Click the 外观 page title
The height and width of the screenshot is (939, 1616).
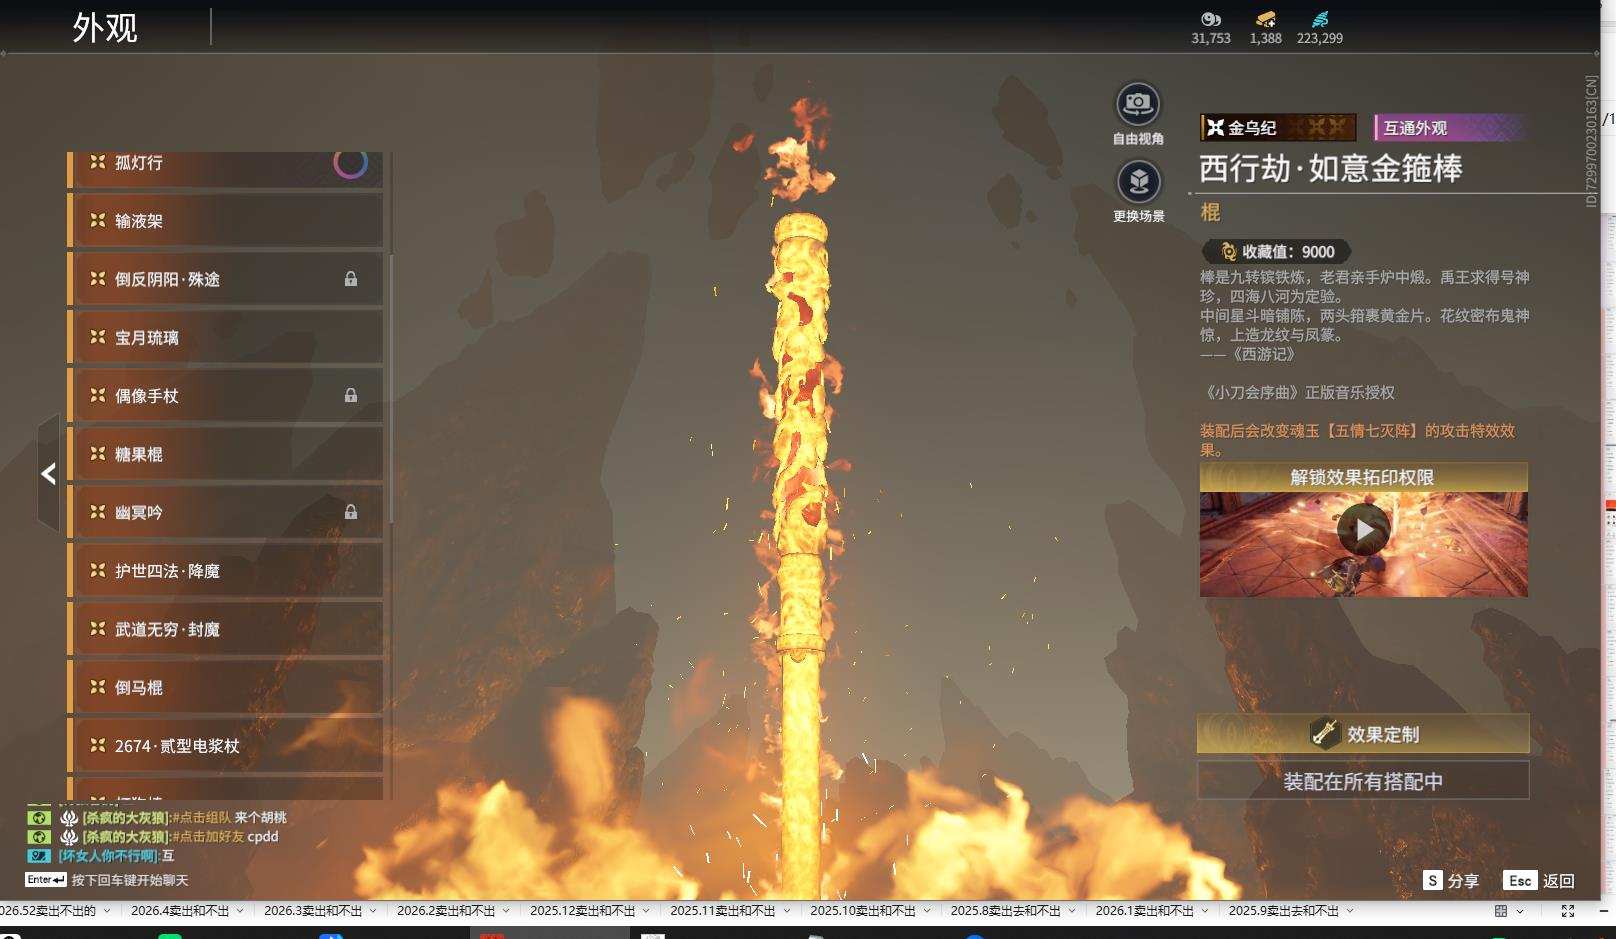point(105,27)
